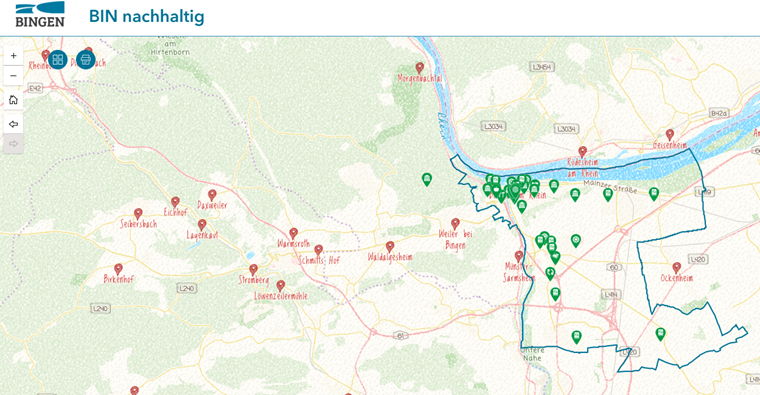Click the green marker nearest Geisenheim
Viewport: 760px width, 395px height.
point(654,194)
